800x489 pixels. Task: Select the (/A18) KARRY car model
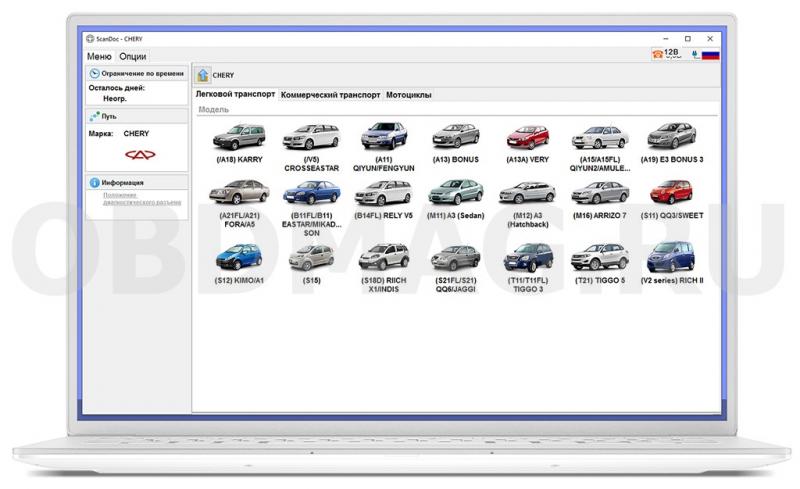tap(239, 142)
